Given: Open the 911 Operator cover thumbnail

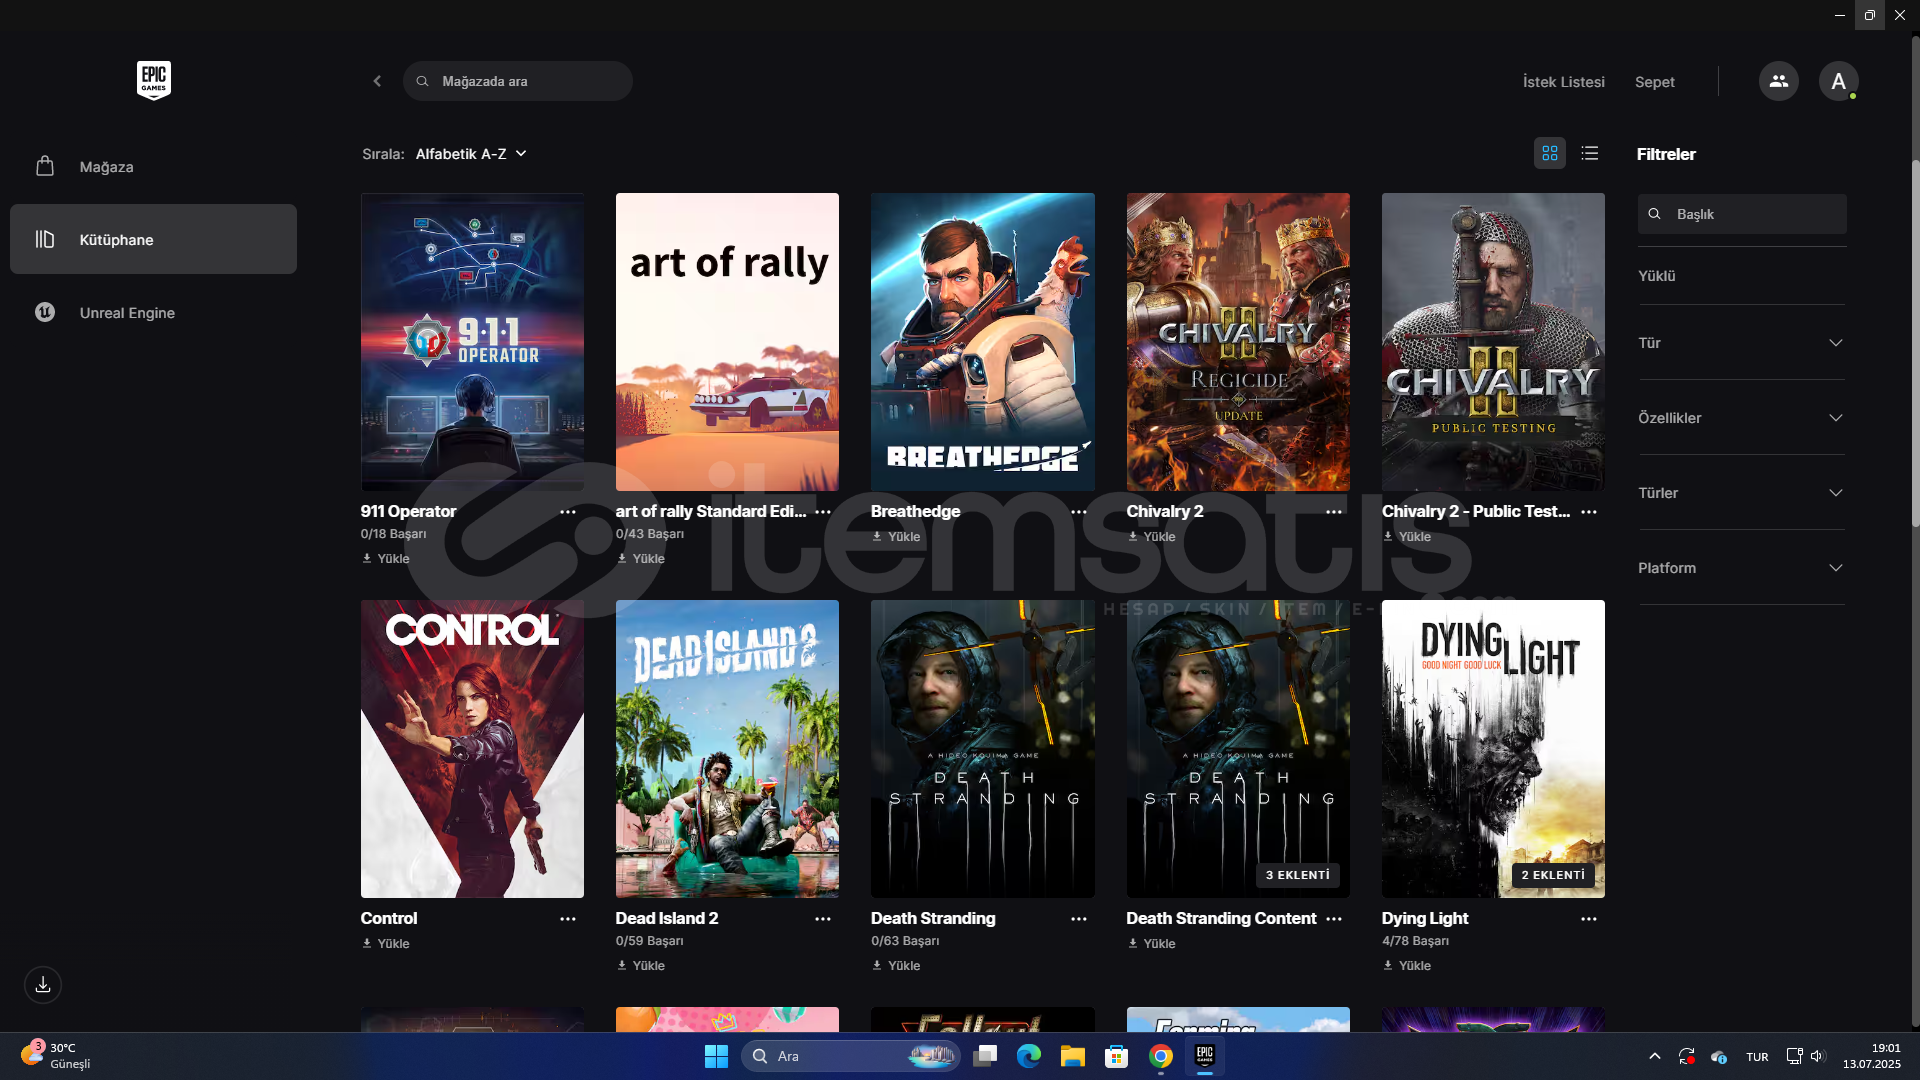Looking at the screenshot, I should click(x=472, y=342).
